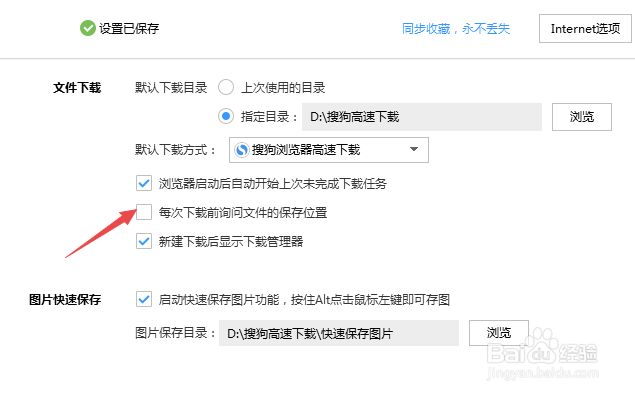Click the green settings-saved checkmark icon

[x=87, y=28]
